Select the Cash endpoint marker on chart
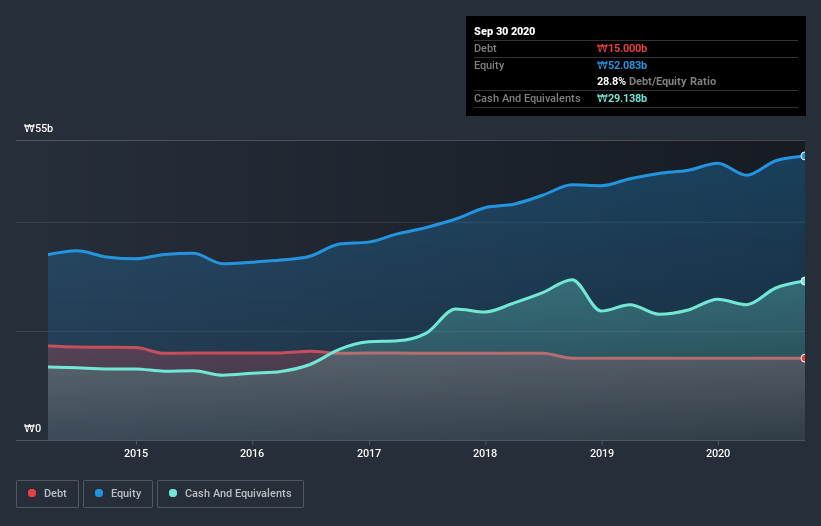This screenshot has height=526, width=821. pos(804,281)
